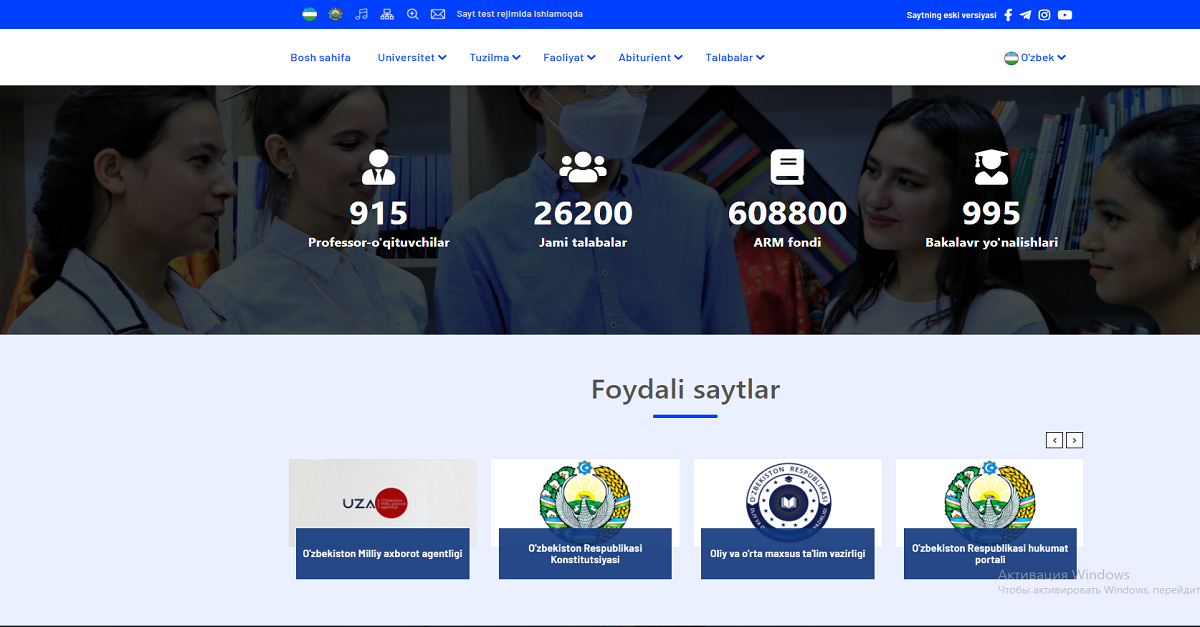The height and width of the screenshot is (627, 1200).
Task: Click the ARM fondi book icon
Action: tap(788, 165)
